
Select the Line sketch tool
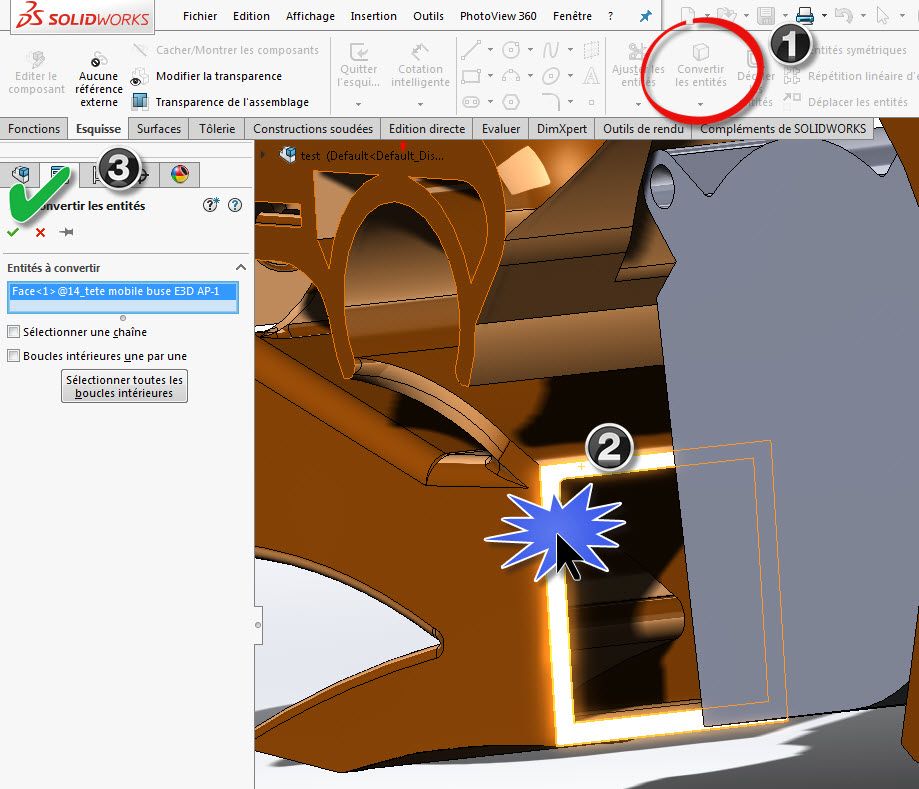coord(471,50)
